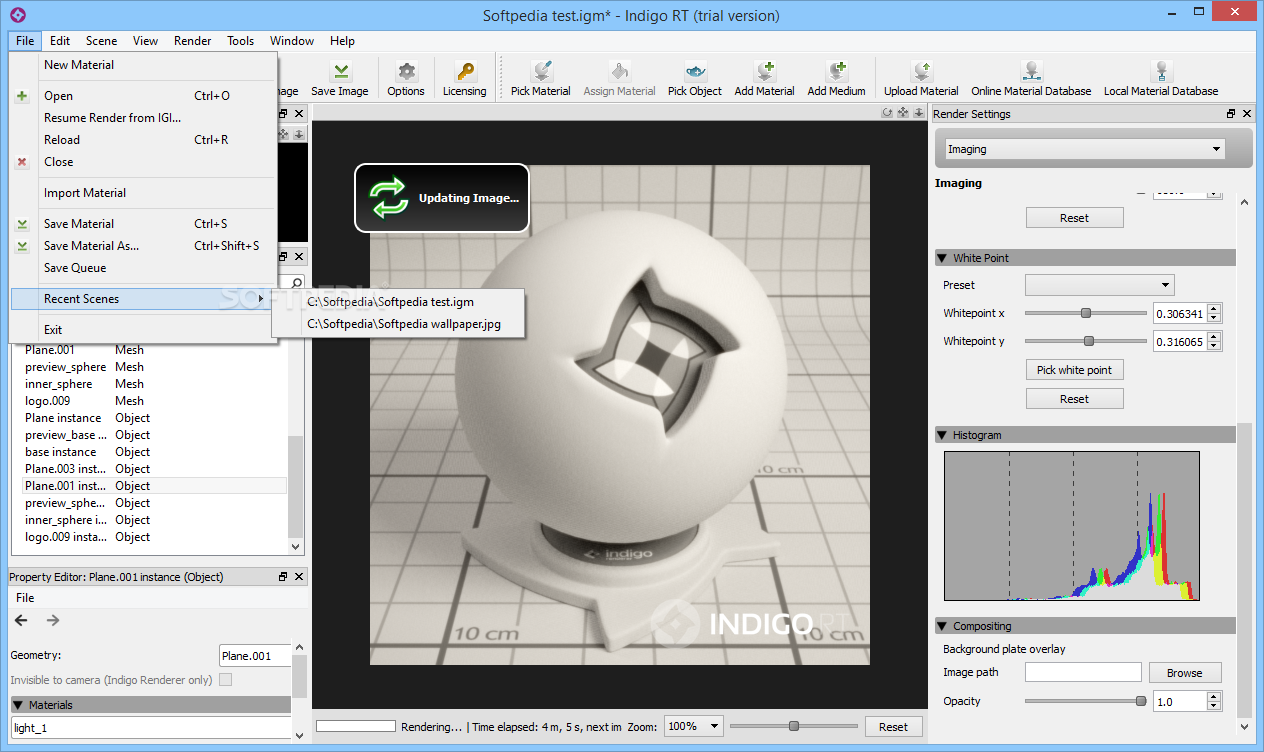Select the base instance Object row
This screenshot has width=1264, height=752.
coord(155,452)
